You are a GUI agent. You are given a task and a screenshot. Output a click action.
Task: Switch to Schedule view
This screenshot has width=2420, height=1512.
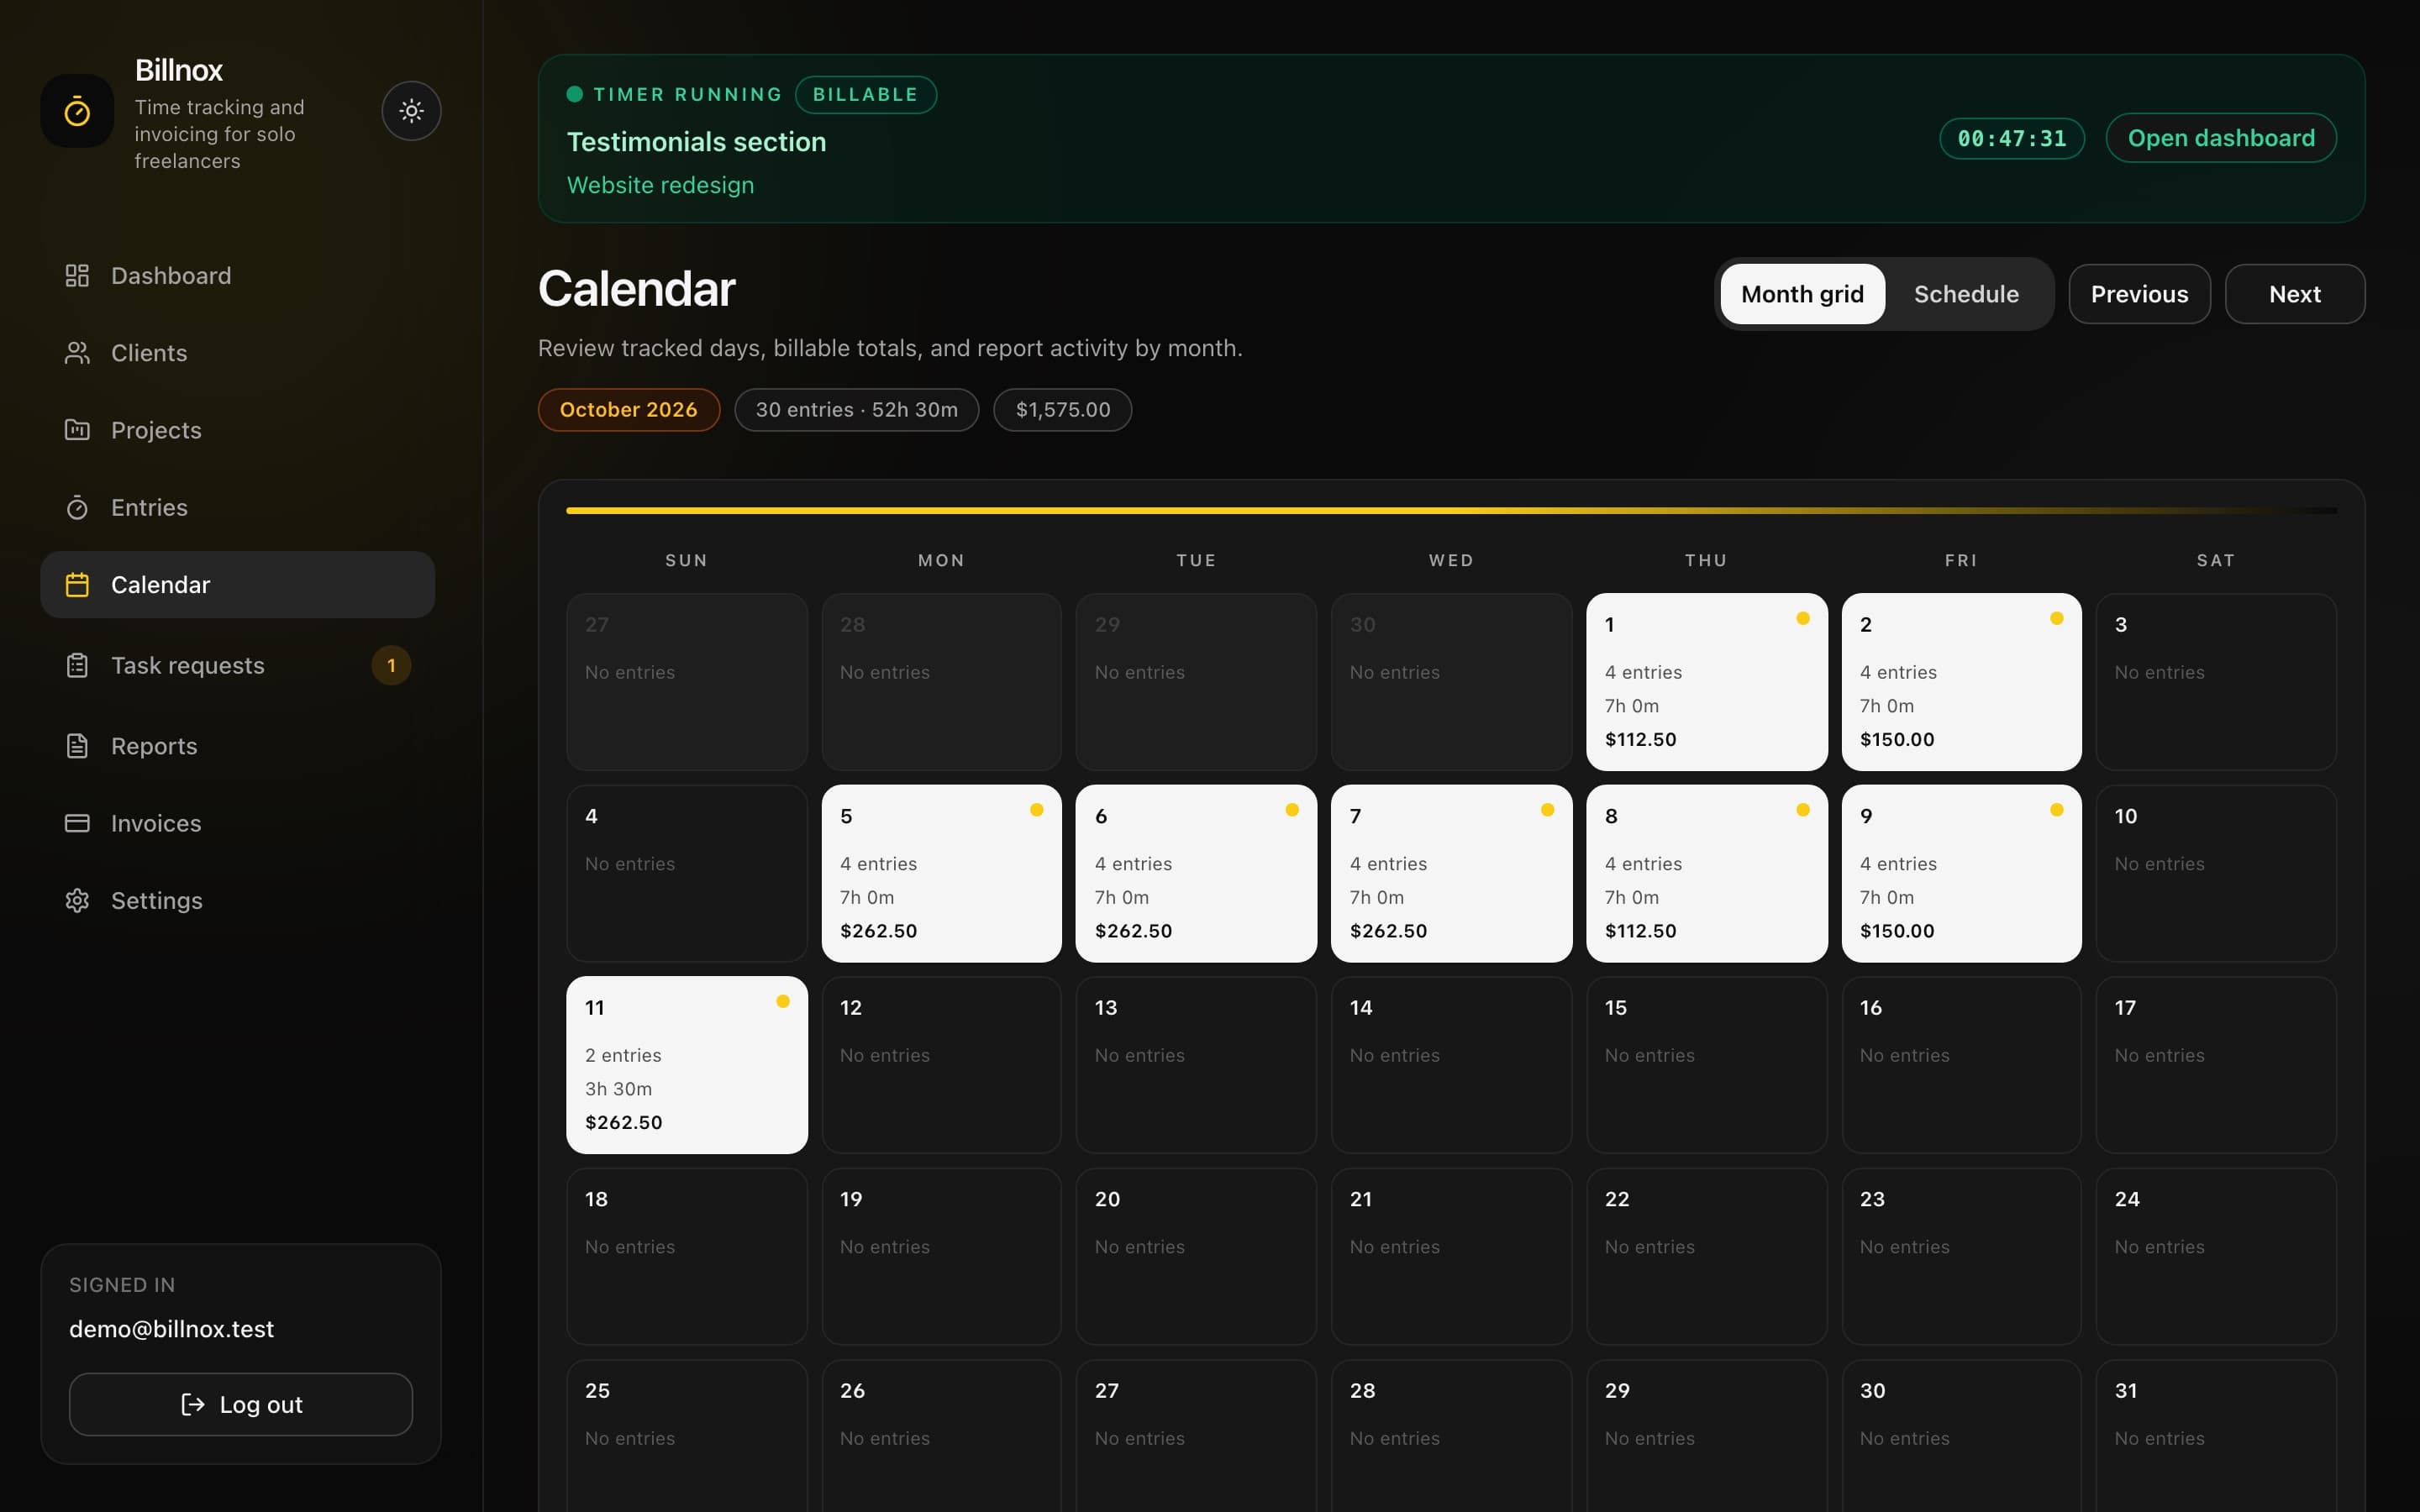coord(1966,294)
